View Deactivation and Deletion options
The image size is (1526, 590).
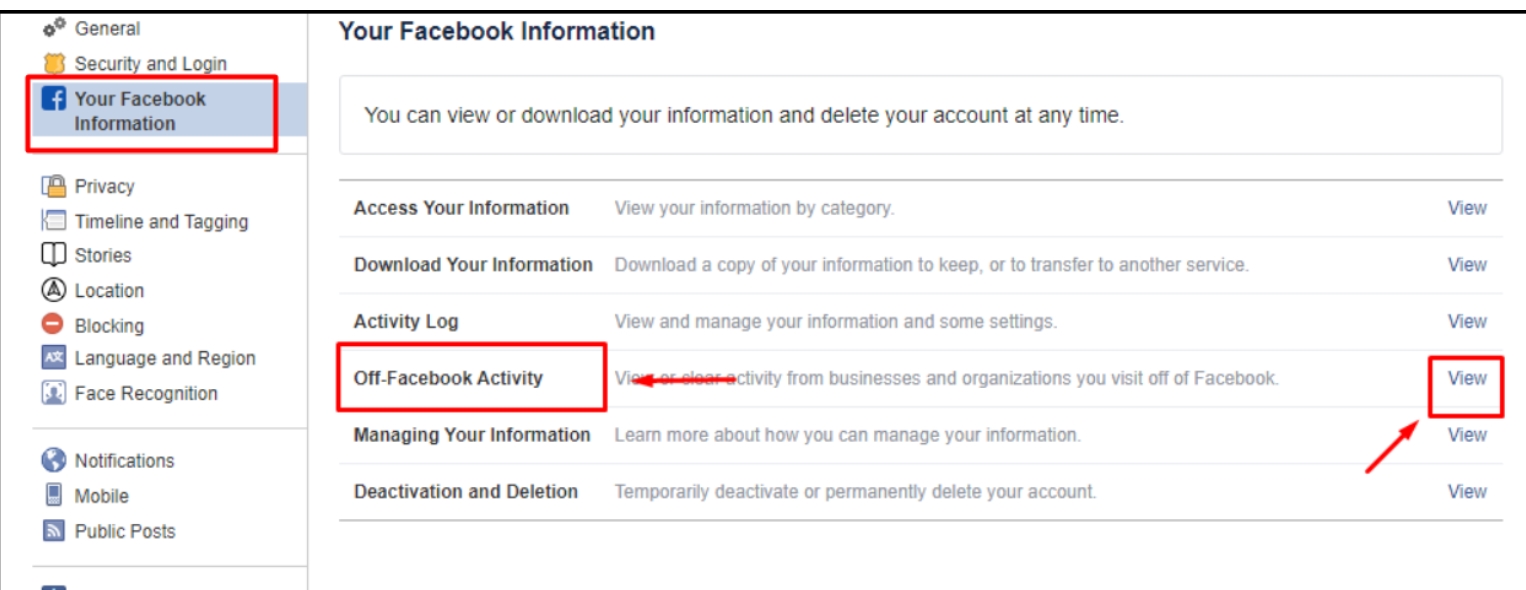tap(1467, 492)
